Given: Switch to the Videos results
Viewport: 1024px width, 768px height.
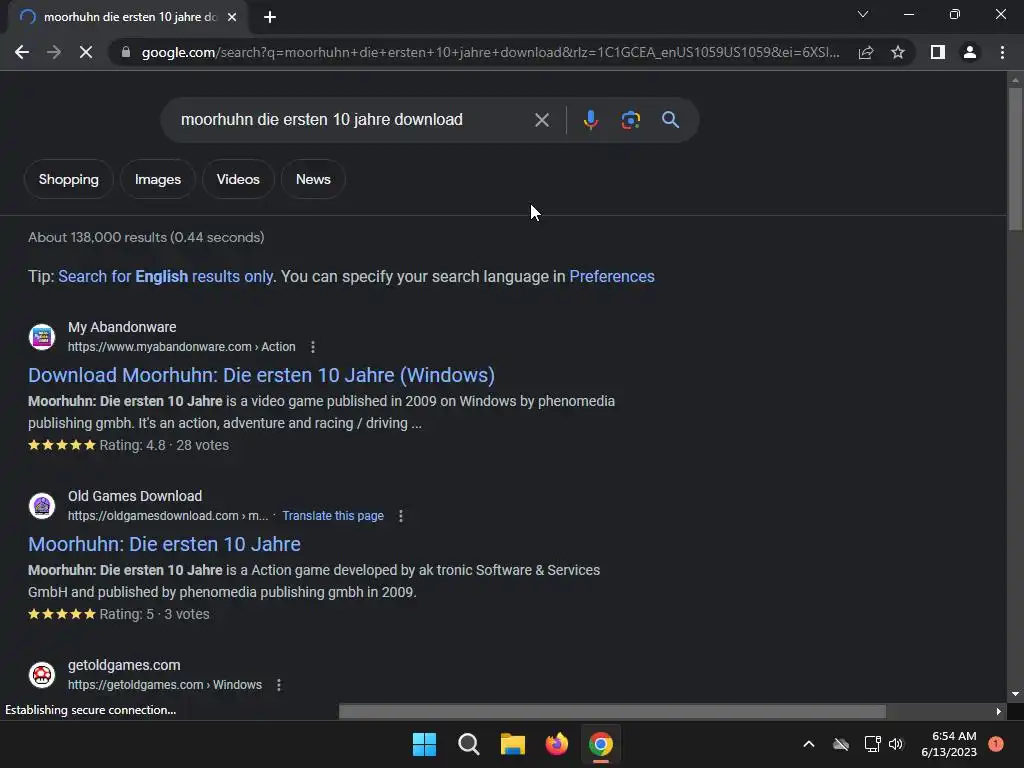Looking at the screenshot, I should (x=238, y=179).
